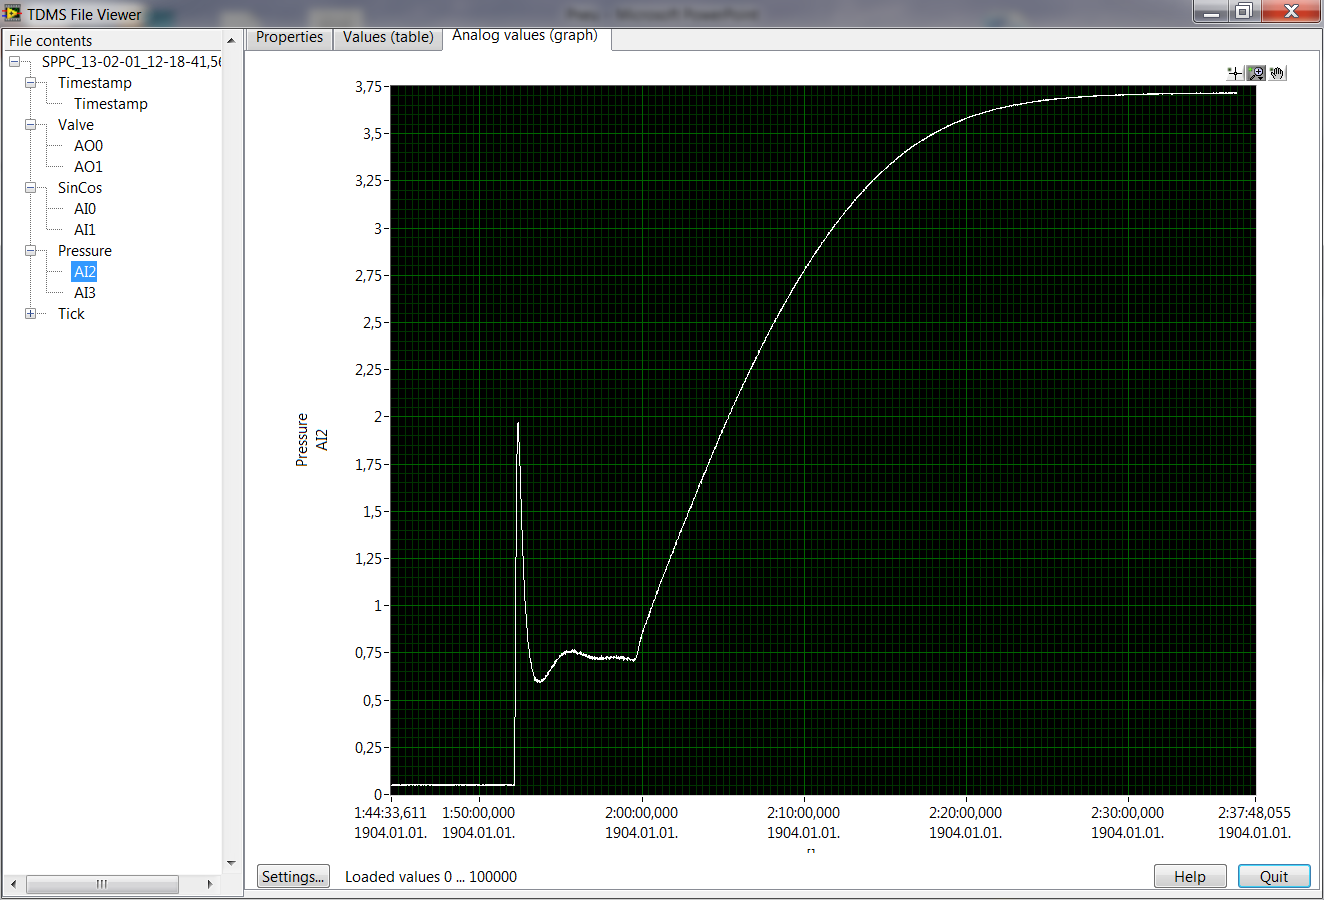Click the Y-axis value 3,5 label
This screenshot has height=900, width=1324.
click(372, 134)
